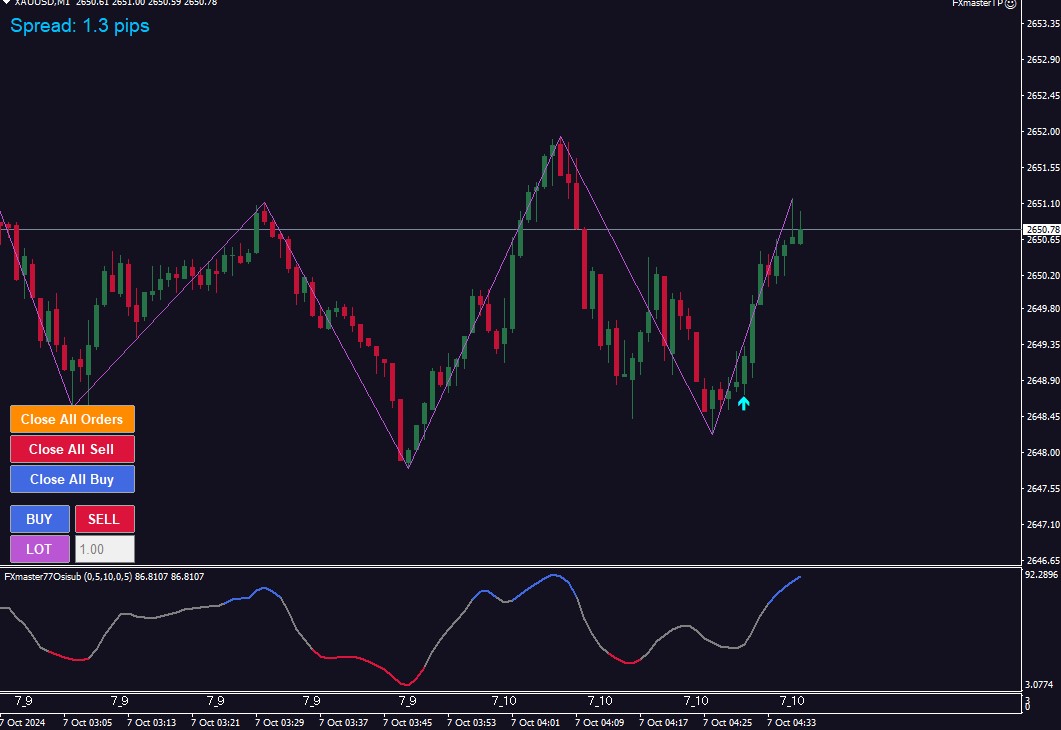Click the time axis label 7 Oct 03:29
1061x730 pixels.
279,723
